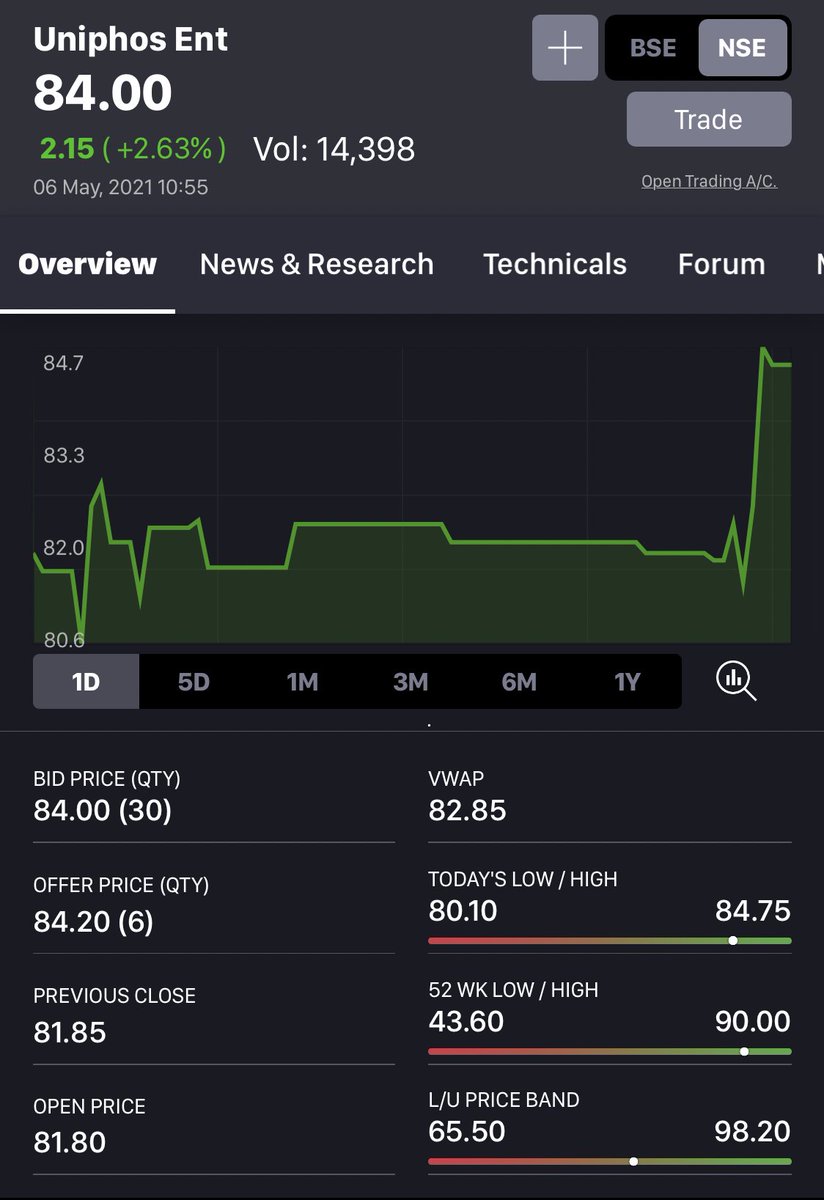Click the L/U Price Band slider handle
The width and height of the screenshot is (824, 1200).
pyautogui.click(x=633, y=1161)
